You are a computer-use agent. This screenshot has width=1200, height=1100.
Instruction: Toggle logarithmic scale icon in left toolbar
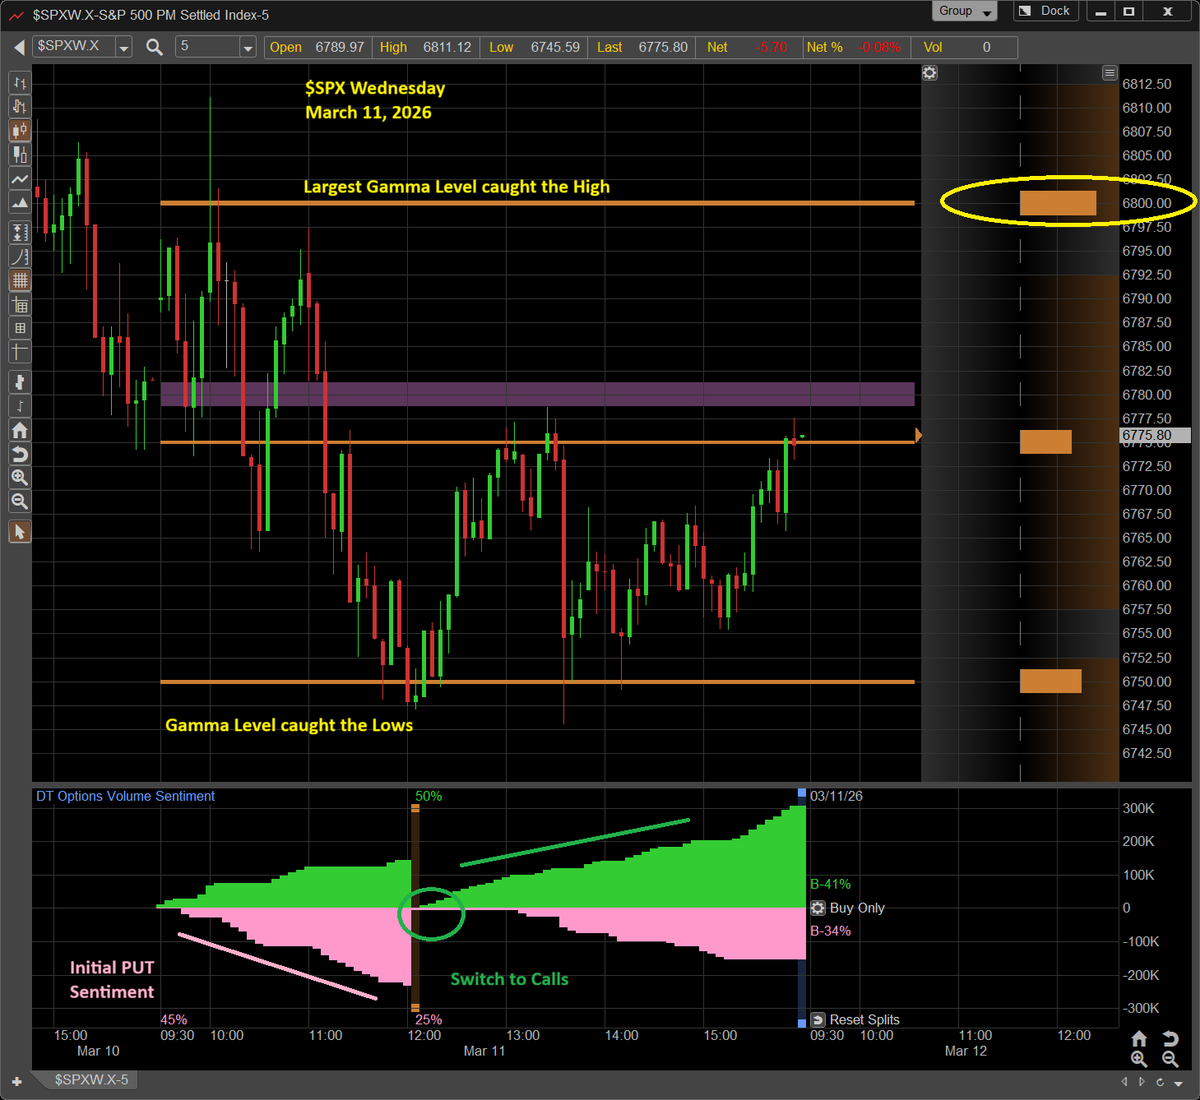pyautogui.click(x=19, y=256)
